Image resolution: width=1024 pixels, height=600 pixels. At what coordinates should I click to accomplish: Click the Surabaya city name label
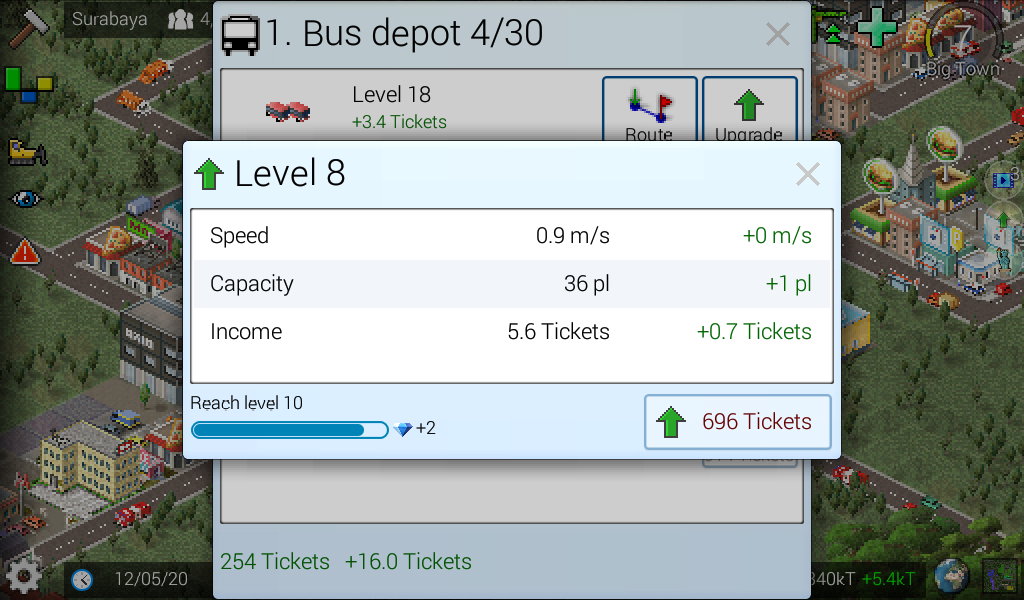pos(109,19)
